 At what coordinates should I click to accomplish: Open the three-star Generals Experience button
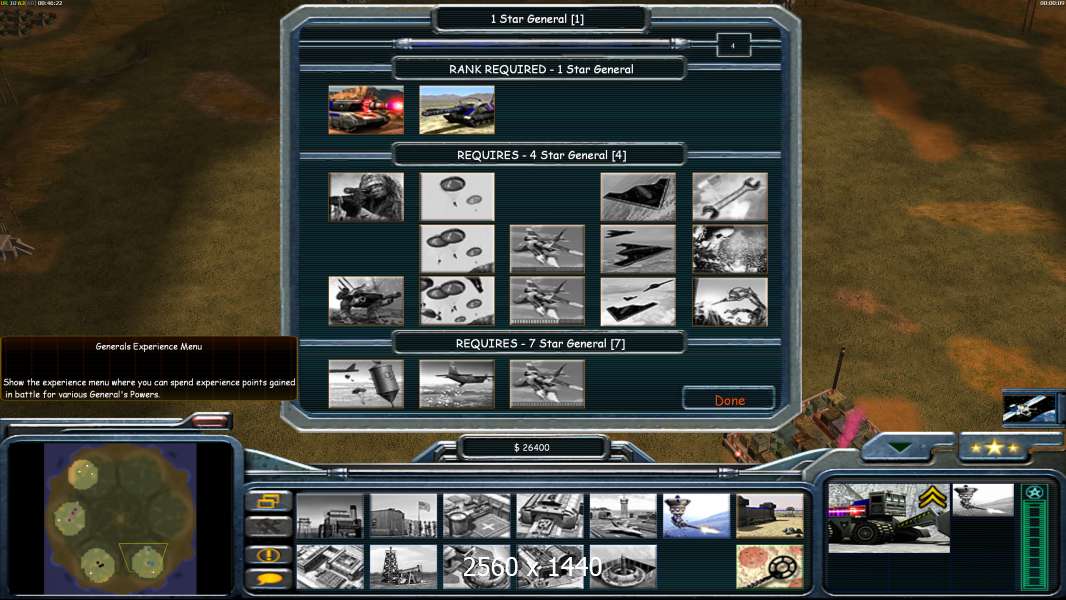994,447
